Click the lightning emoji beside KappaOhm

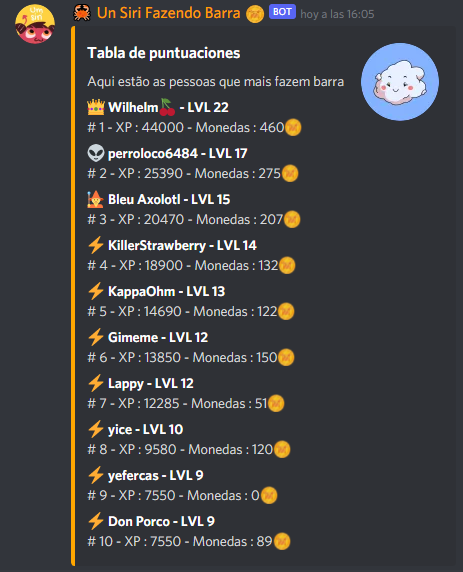tap(96, 291)
